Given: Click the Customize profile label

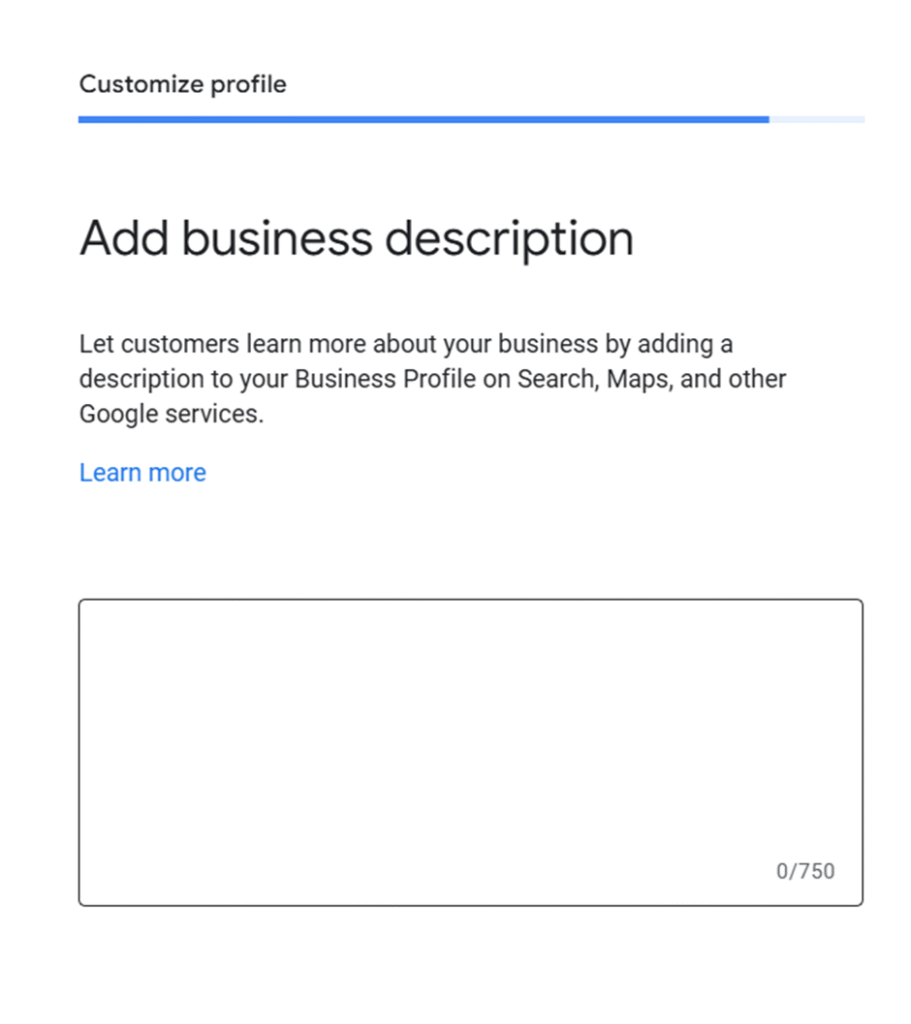Looking at the screenshot, I should [183, 84].
